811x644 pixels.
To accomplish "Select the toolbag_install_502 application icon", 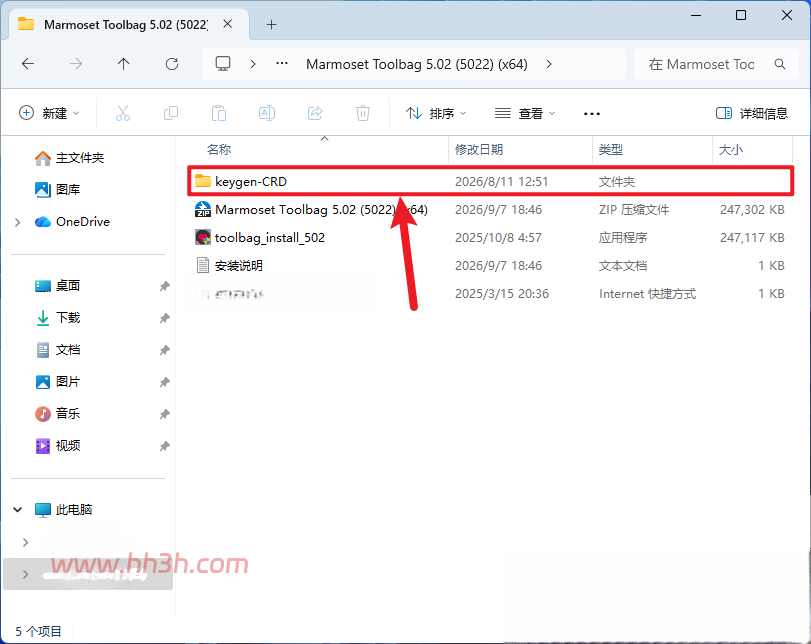I will click(x=203, y=237).
